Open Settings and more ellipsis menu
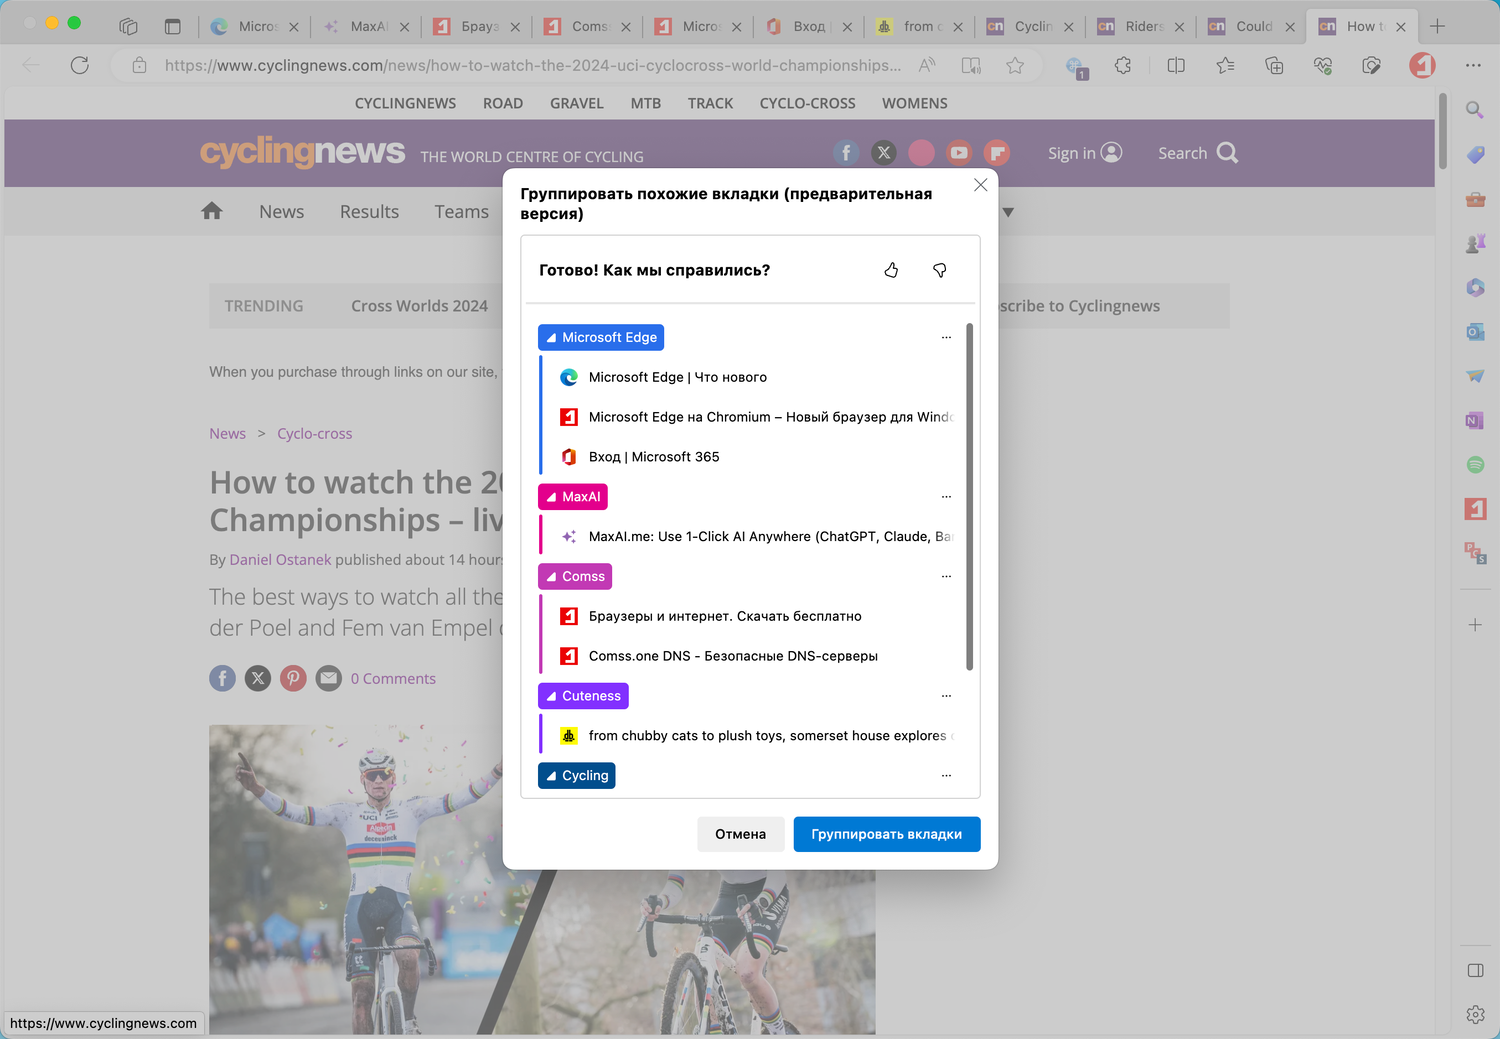The width and height of the screenshot is (1500, 1039). (x=1473, y=66)
